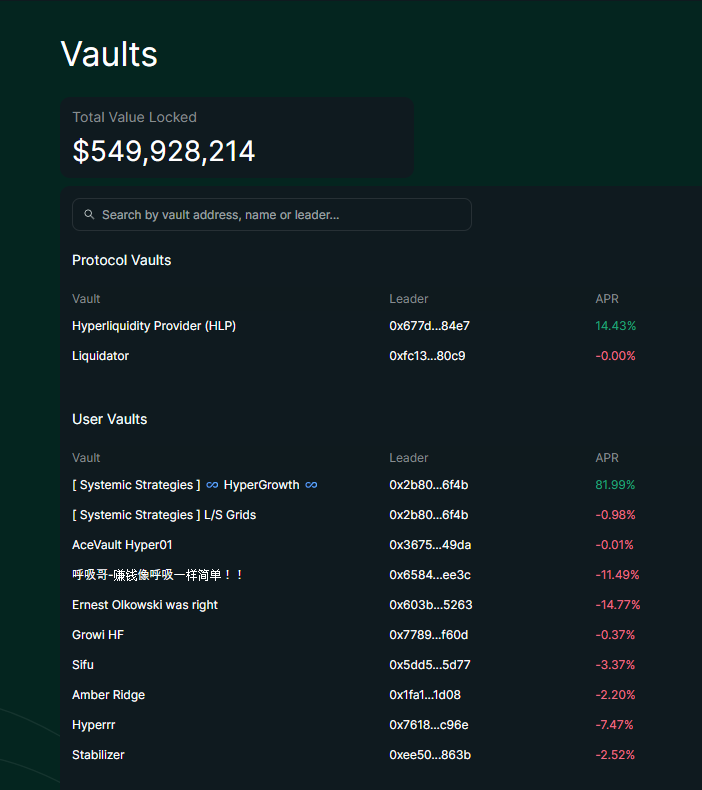The width and height of the screenshot is (702, 790).
Task: Open Systemic Strategies HyperGrowth vault
Action: click(195, 485)
